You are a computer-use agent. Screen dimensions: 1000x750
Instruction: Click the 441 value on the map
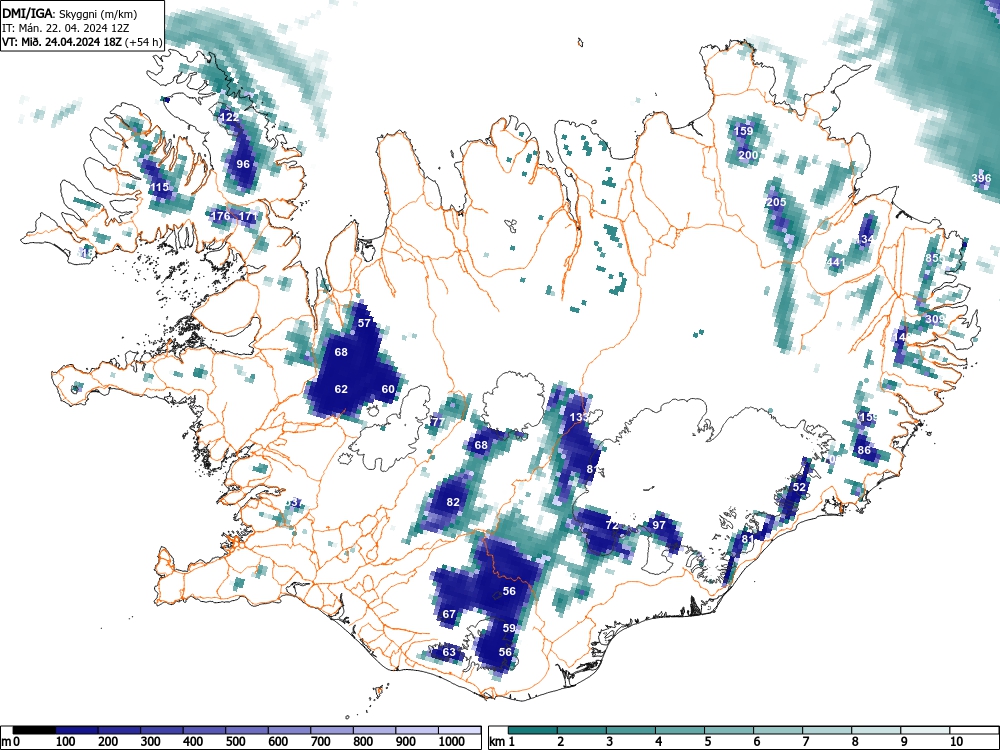pyautogui.click(x=835, y=262)
